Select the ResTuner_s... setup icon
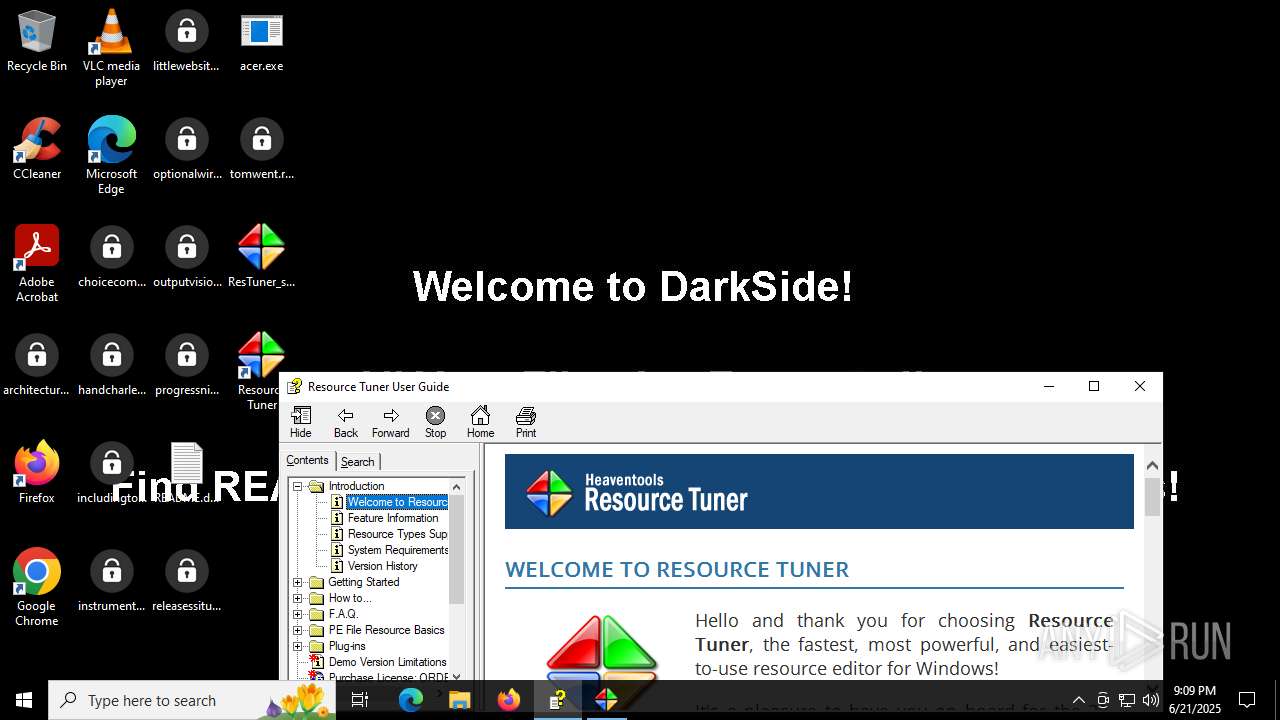Image resolution: width=1280 pixels, height=720 pixels. pos(261,257)
